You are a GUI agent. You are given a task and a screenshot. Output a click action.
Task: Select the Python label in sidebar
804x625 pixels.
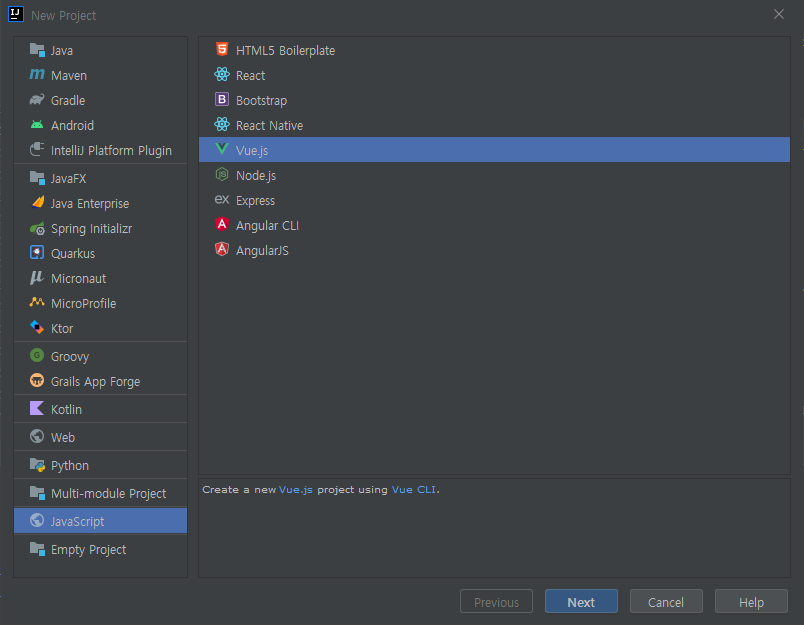coord(70,466)
